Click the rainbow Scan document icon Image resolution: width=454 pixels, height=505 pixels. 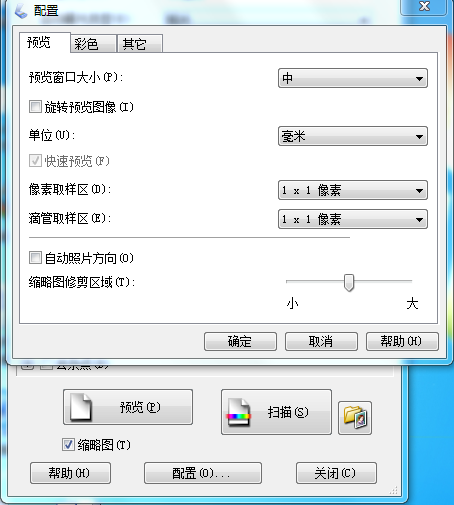pos(238,412)
